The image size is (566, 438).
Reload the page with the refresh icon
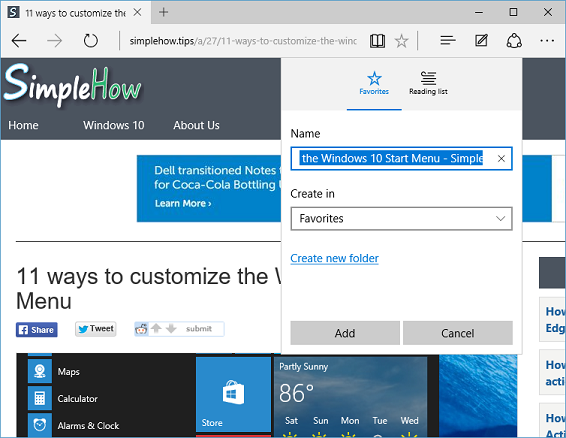pos(91,41)
